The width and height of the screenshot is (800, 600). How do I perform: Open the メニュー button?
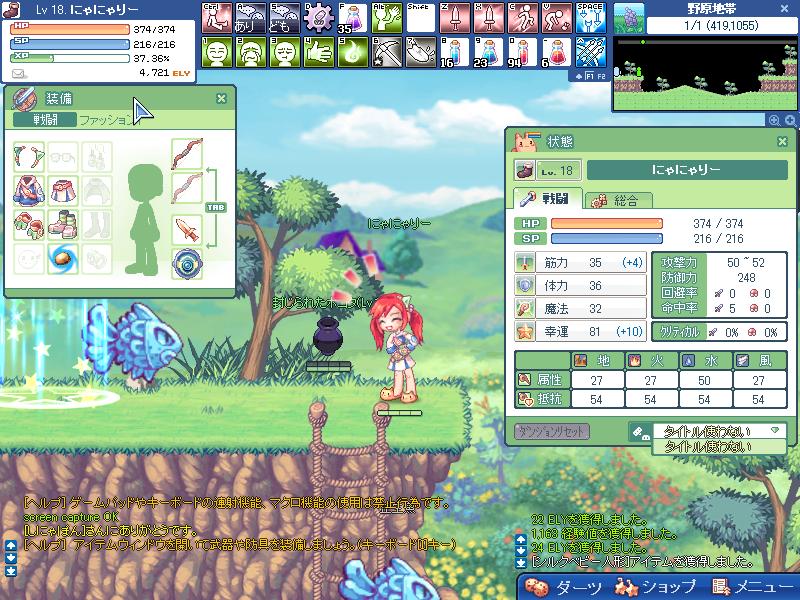(x=753, y=587)
